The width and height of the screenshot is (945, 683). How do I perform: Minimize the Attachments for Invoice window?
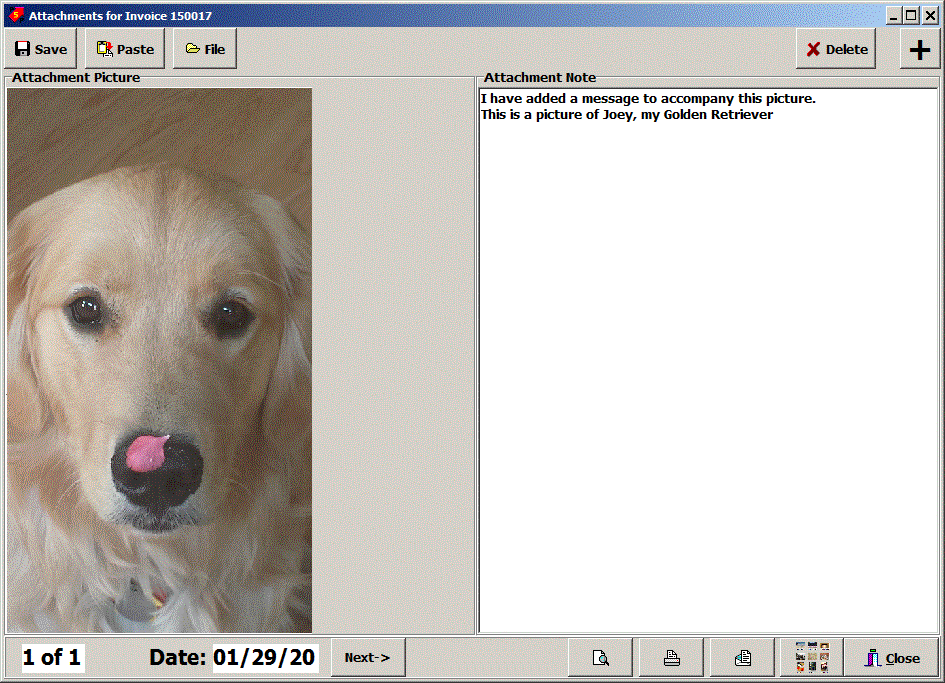pyautogui.click(x=894, y=16)
